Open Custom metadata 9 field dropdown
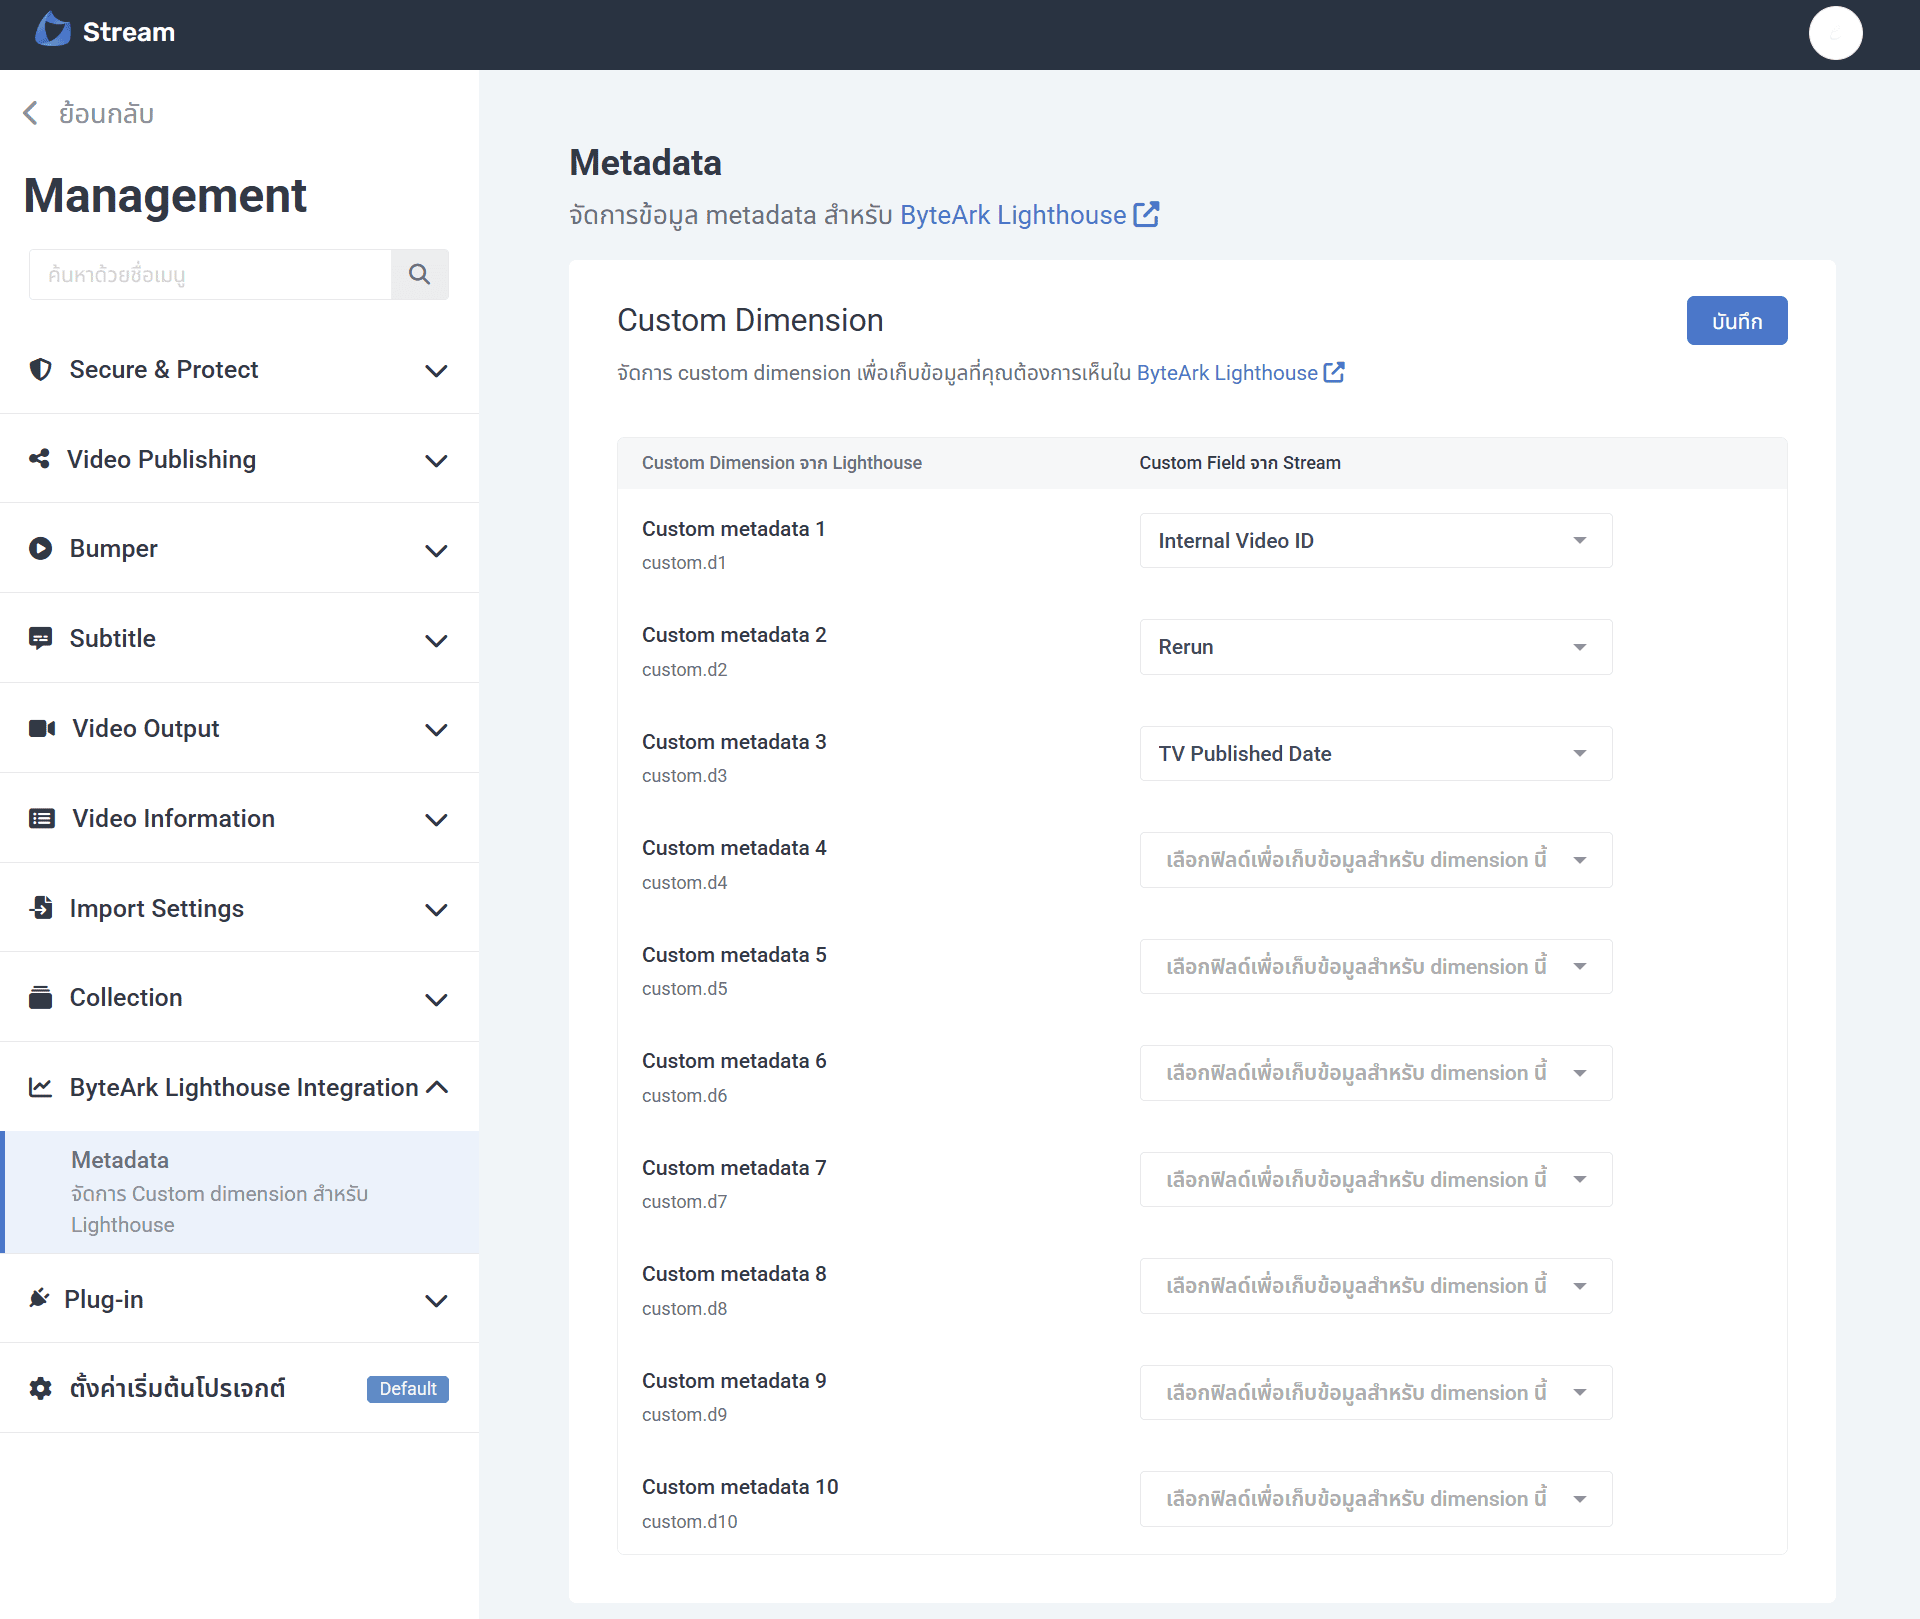 tap(1375, 1392)
